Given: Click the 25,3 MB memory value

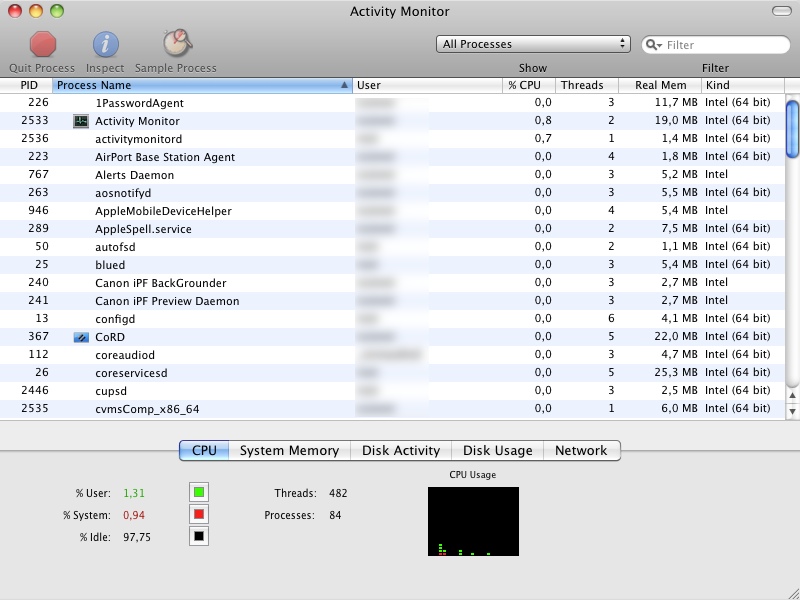Looking at the screenshot, I should [676, 372].
